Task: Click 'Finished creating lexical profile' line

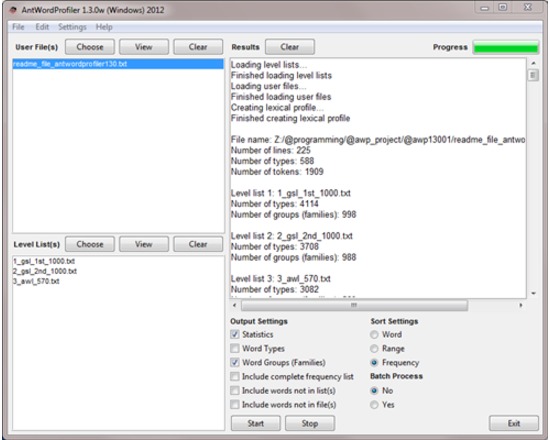Action: tap(290, 118)
